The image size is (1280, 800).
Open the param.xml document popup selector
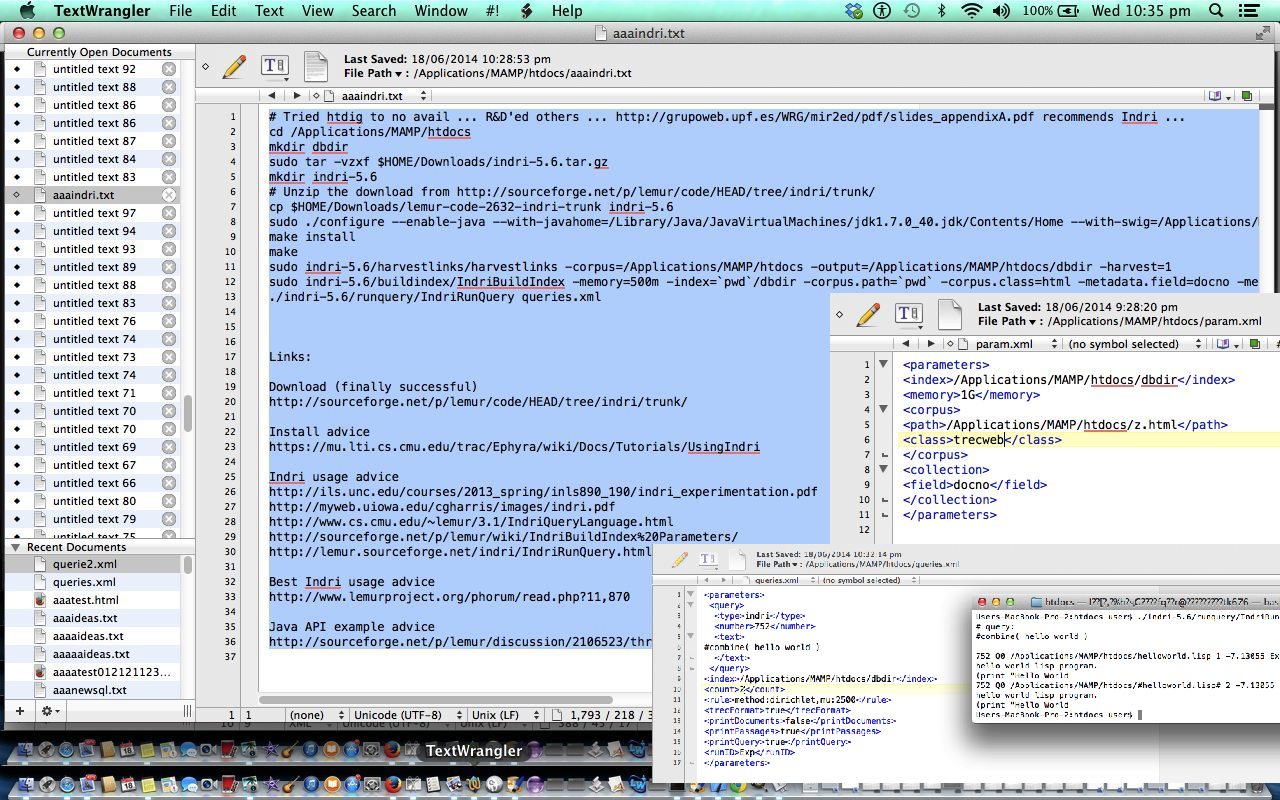tap(1005, 344)
